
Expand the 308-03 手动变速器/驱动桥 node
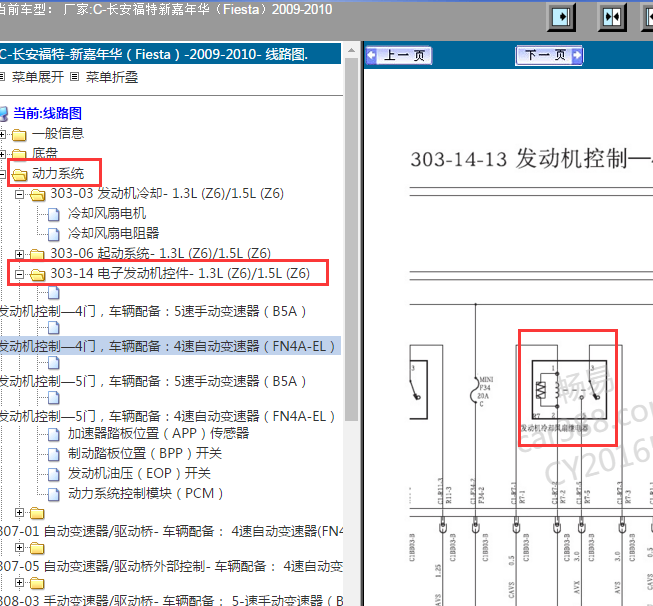click(19, 582)
